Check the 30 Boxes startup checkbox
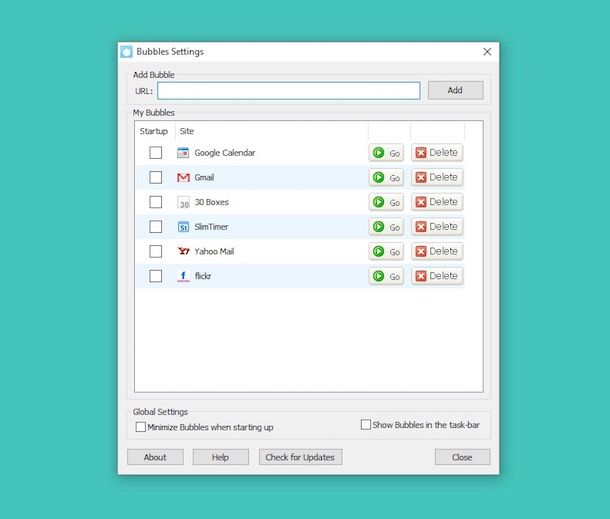This screenshot has width=610, height=519. (x=156, y=202)
